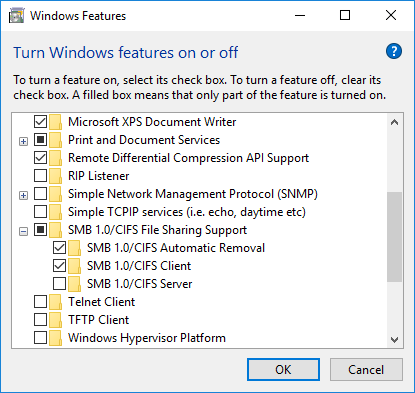The height and width of the screenshot is (393, 415).
Task: Click folder icon beside Telnet Client
Action: (55, 302)
